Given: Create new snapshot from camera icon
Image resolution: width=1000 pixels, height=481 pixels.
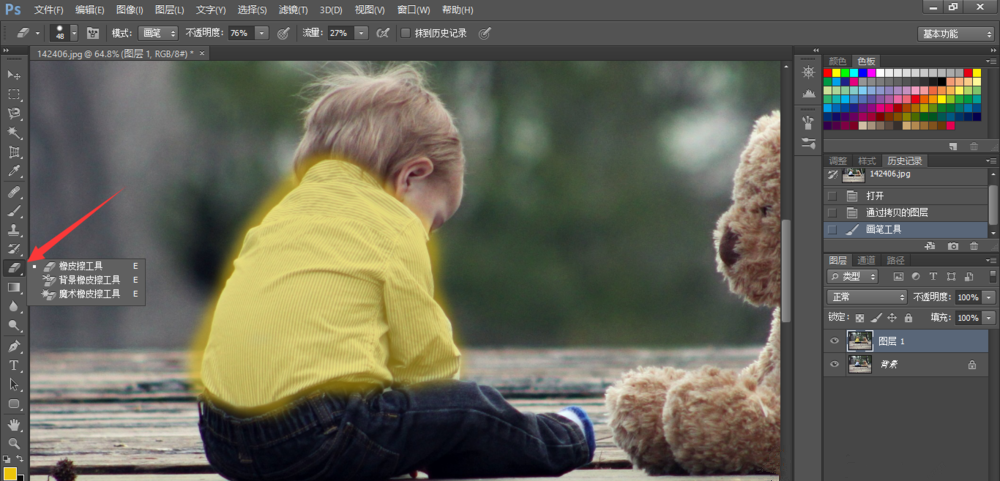Looking at the screenshot, I should tap(953, 246).
